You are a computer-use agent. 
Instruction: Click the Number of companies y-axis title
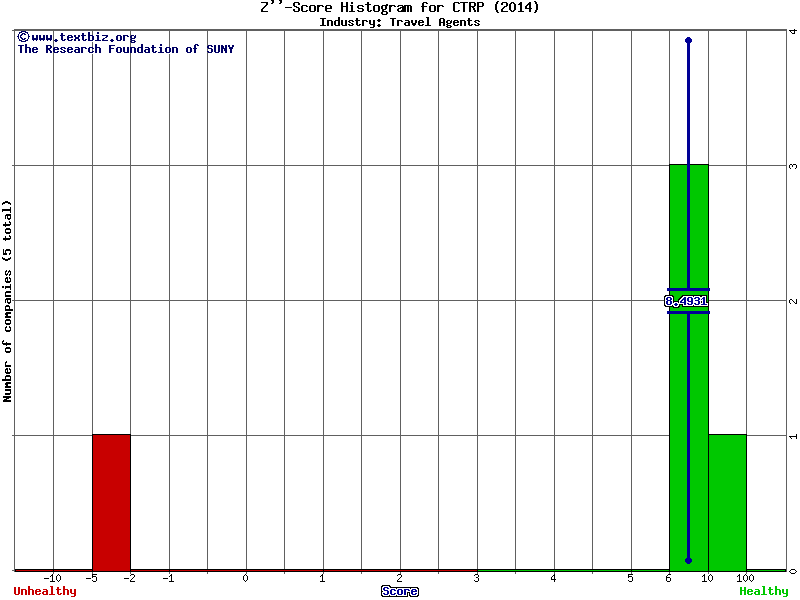point(8,300)
